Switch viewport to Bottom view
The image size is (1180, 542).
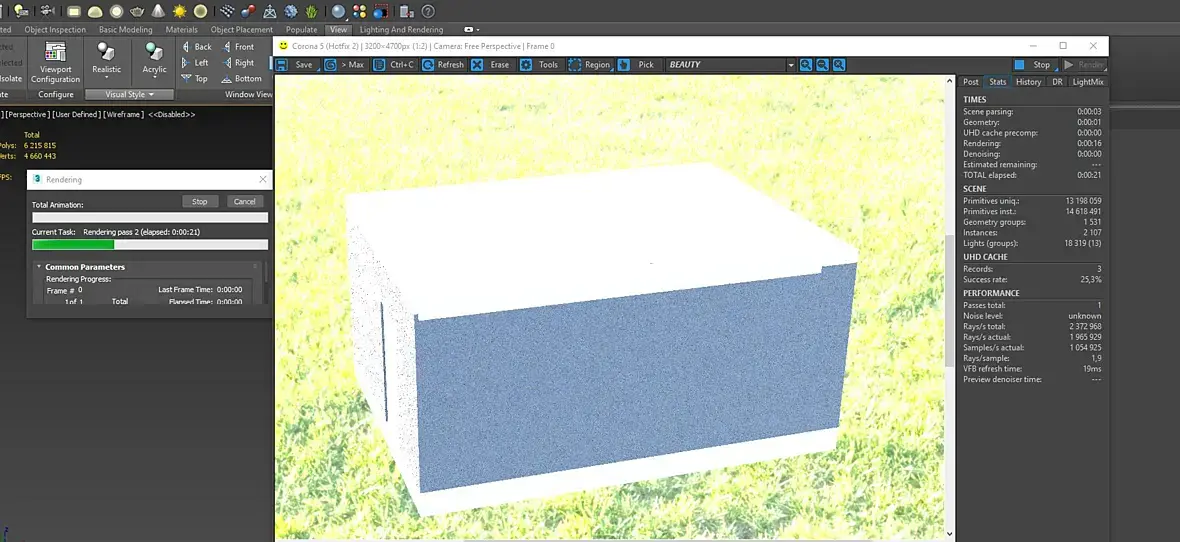[x=242, y=78]
